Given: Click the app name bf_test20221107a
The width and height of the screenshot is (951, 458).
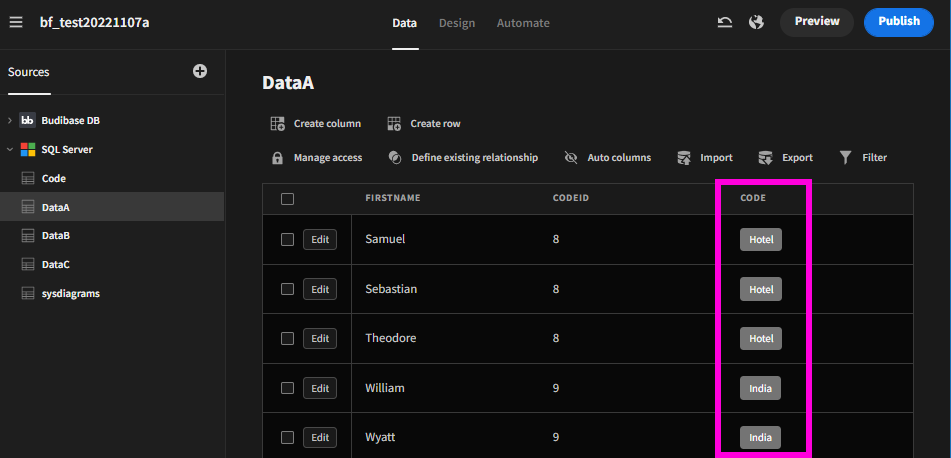Looking at the screenshot, I should point(95,23).
